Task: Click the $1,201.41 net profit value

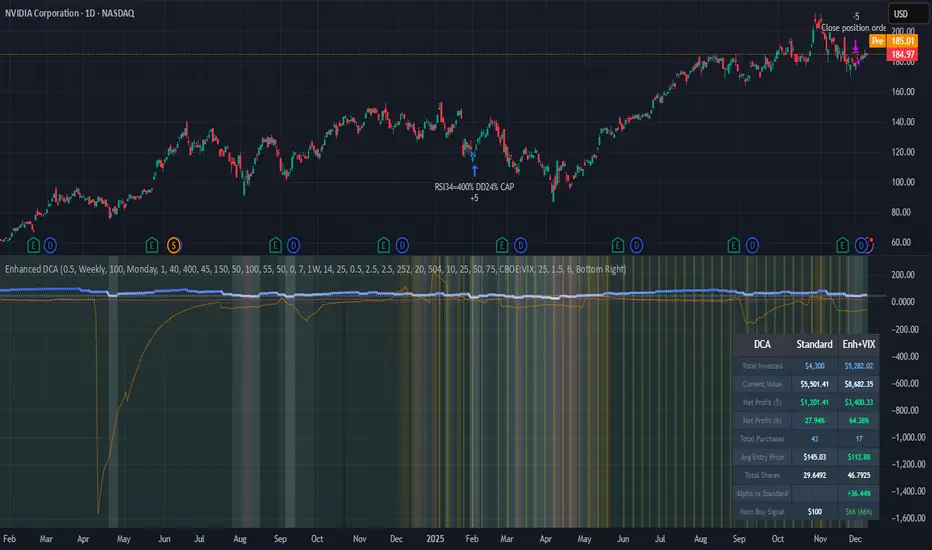Action: (x=814, y=403)
